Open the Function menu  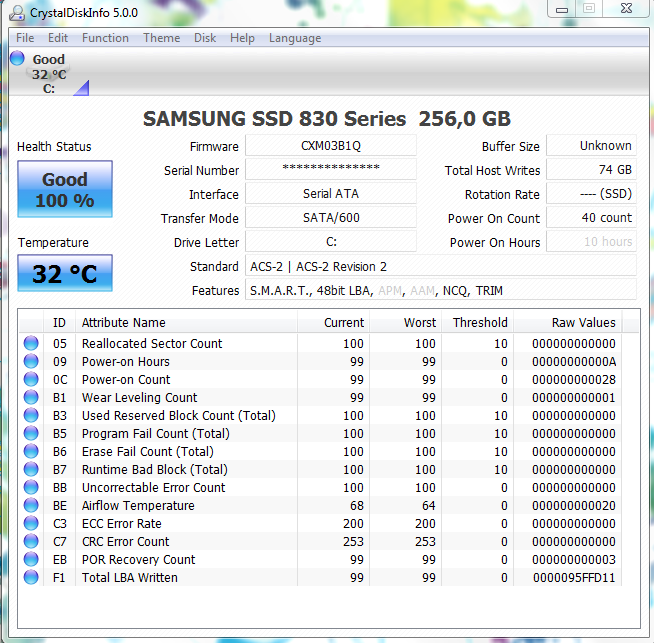pyautogui.click(x=105, y=38)
